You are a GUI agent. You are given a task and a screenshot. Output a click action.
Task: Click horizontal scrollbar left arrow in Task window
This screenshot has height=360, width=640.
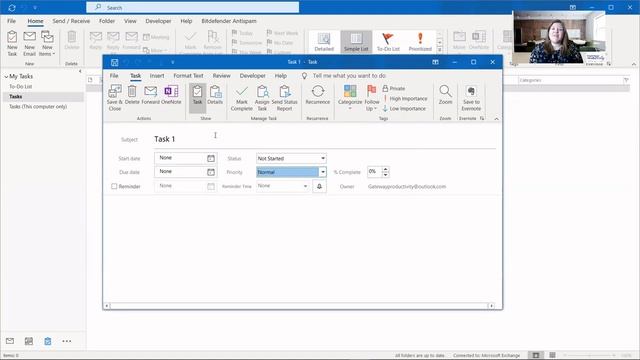click(107, 306)
